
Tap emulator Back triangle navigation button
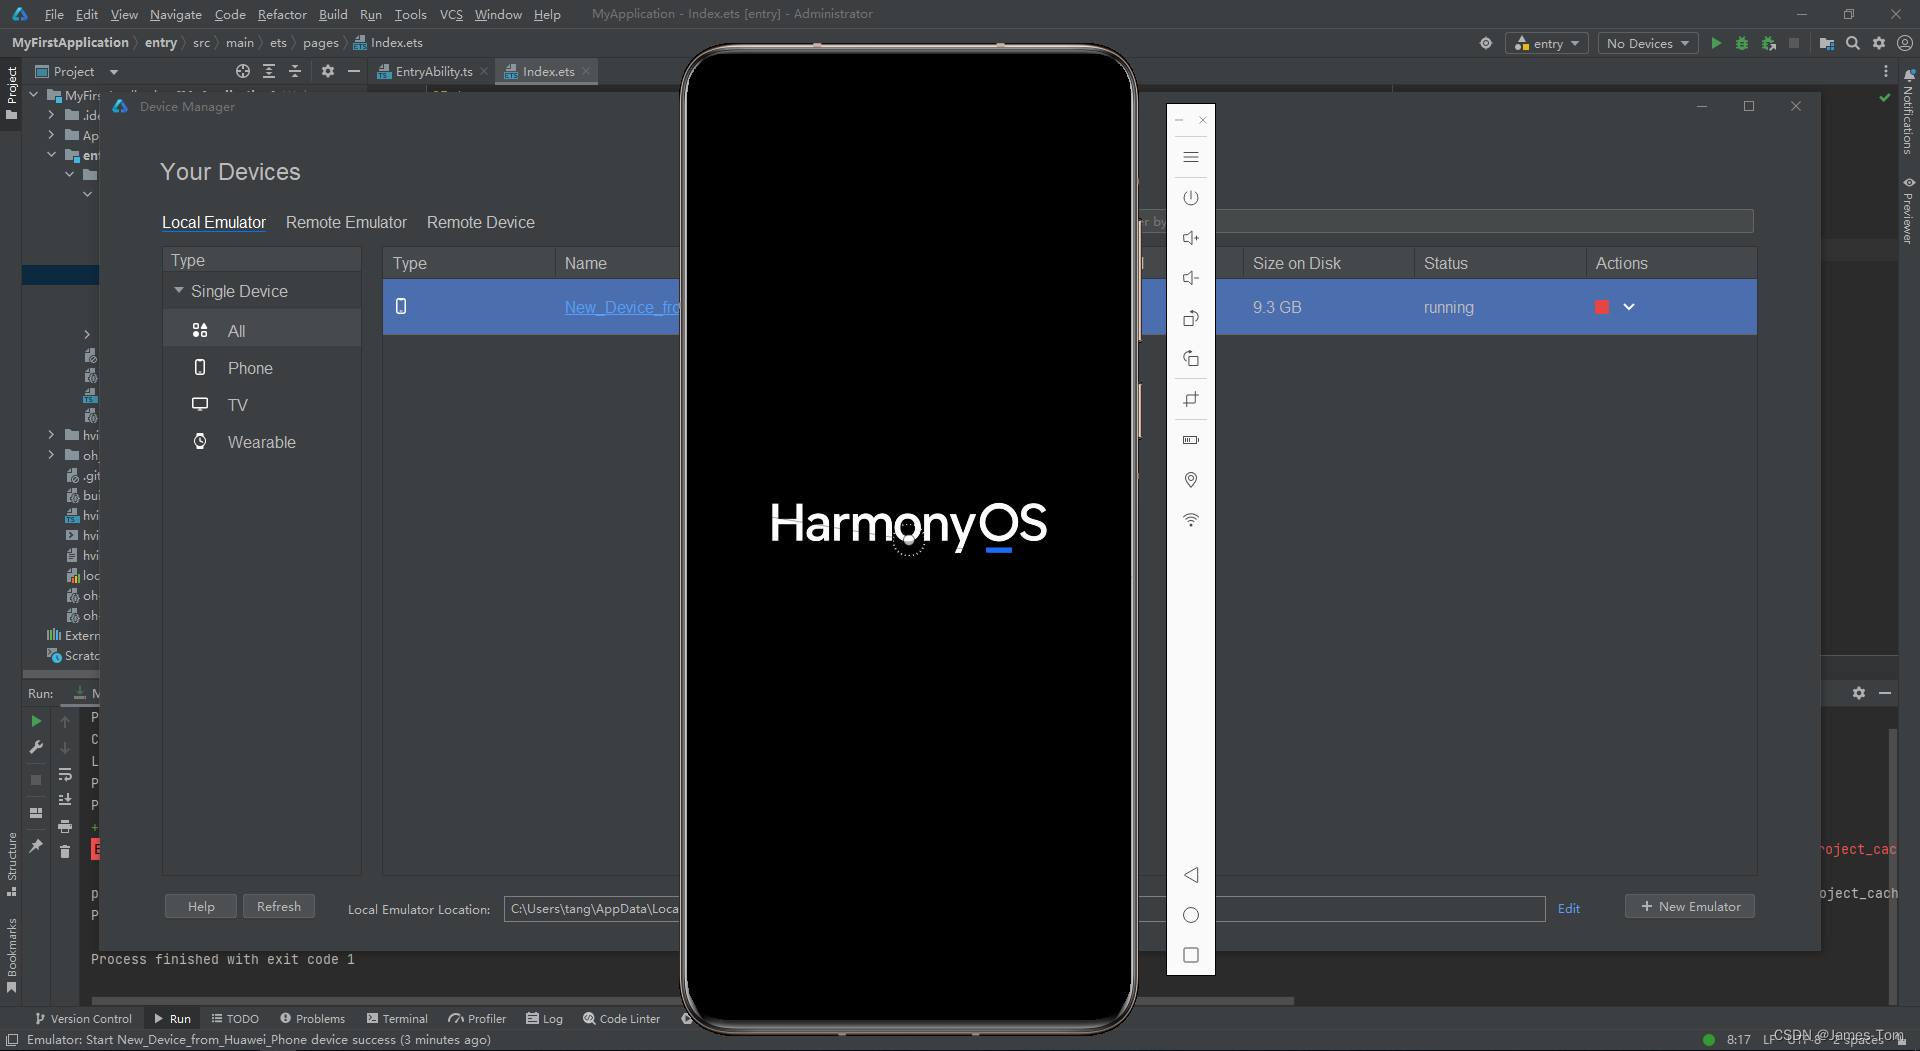click(x=1190, y=875)
